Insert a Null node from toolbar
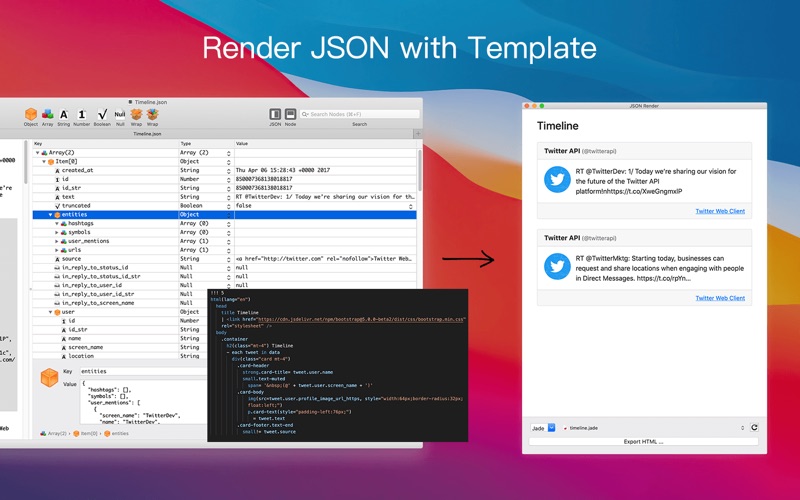The image size is (800, 500). [x=120, y=116]
